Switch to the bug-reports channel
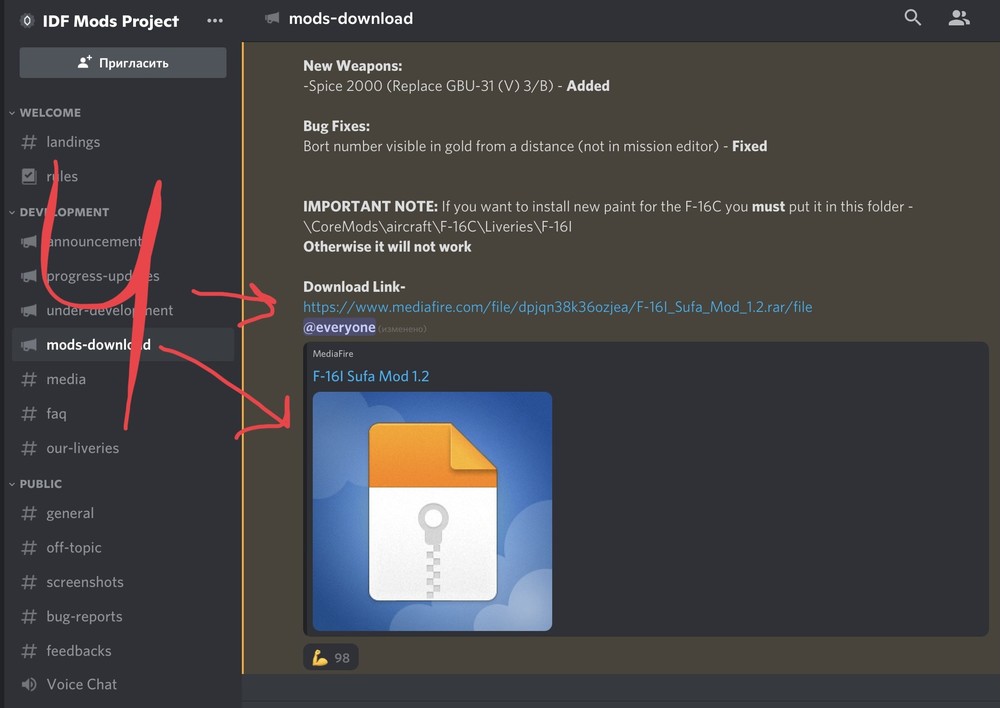The height and width of the screenshot is (708, 1000). pos(84,617)
